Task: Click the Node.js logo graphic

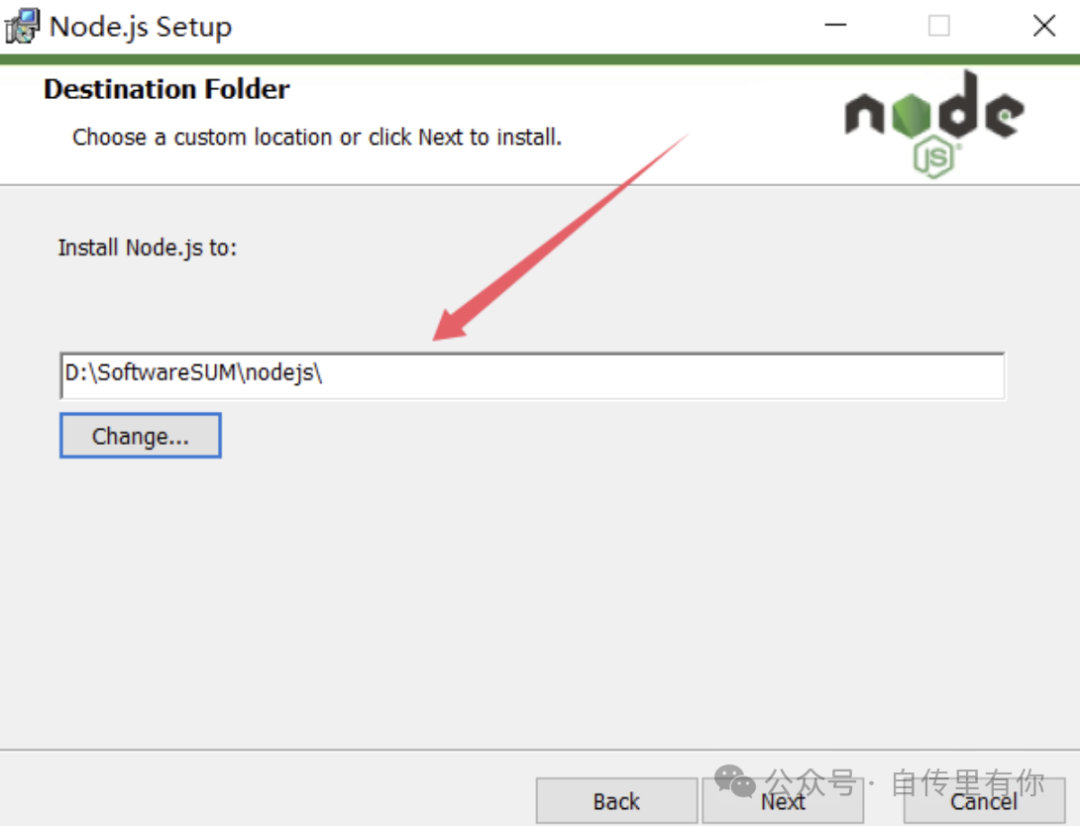Action: (x=934, y=124)
